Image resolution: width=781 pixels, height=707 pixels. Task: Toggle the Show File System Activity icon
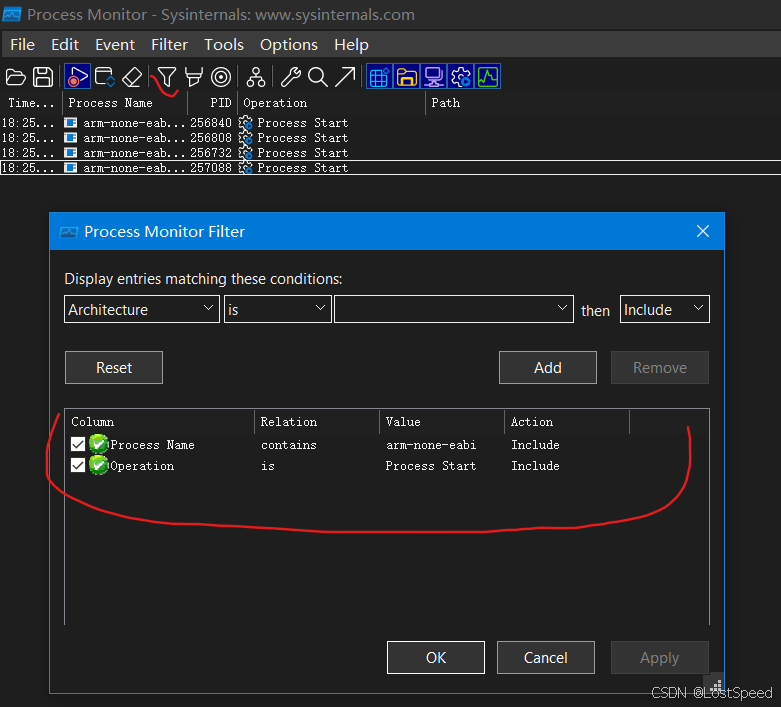(x=406, y=77)
